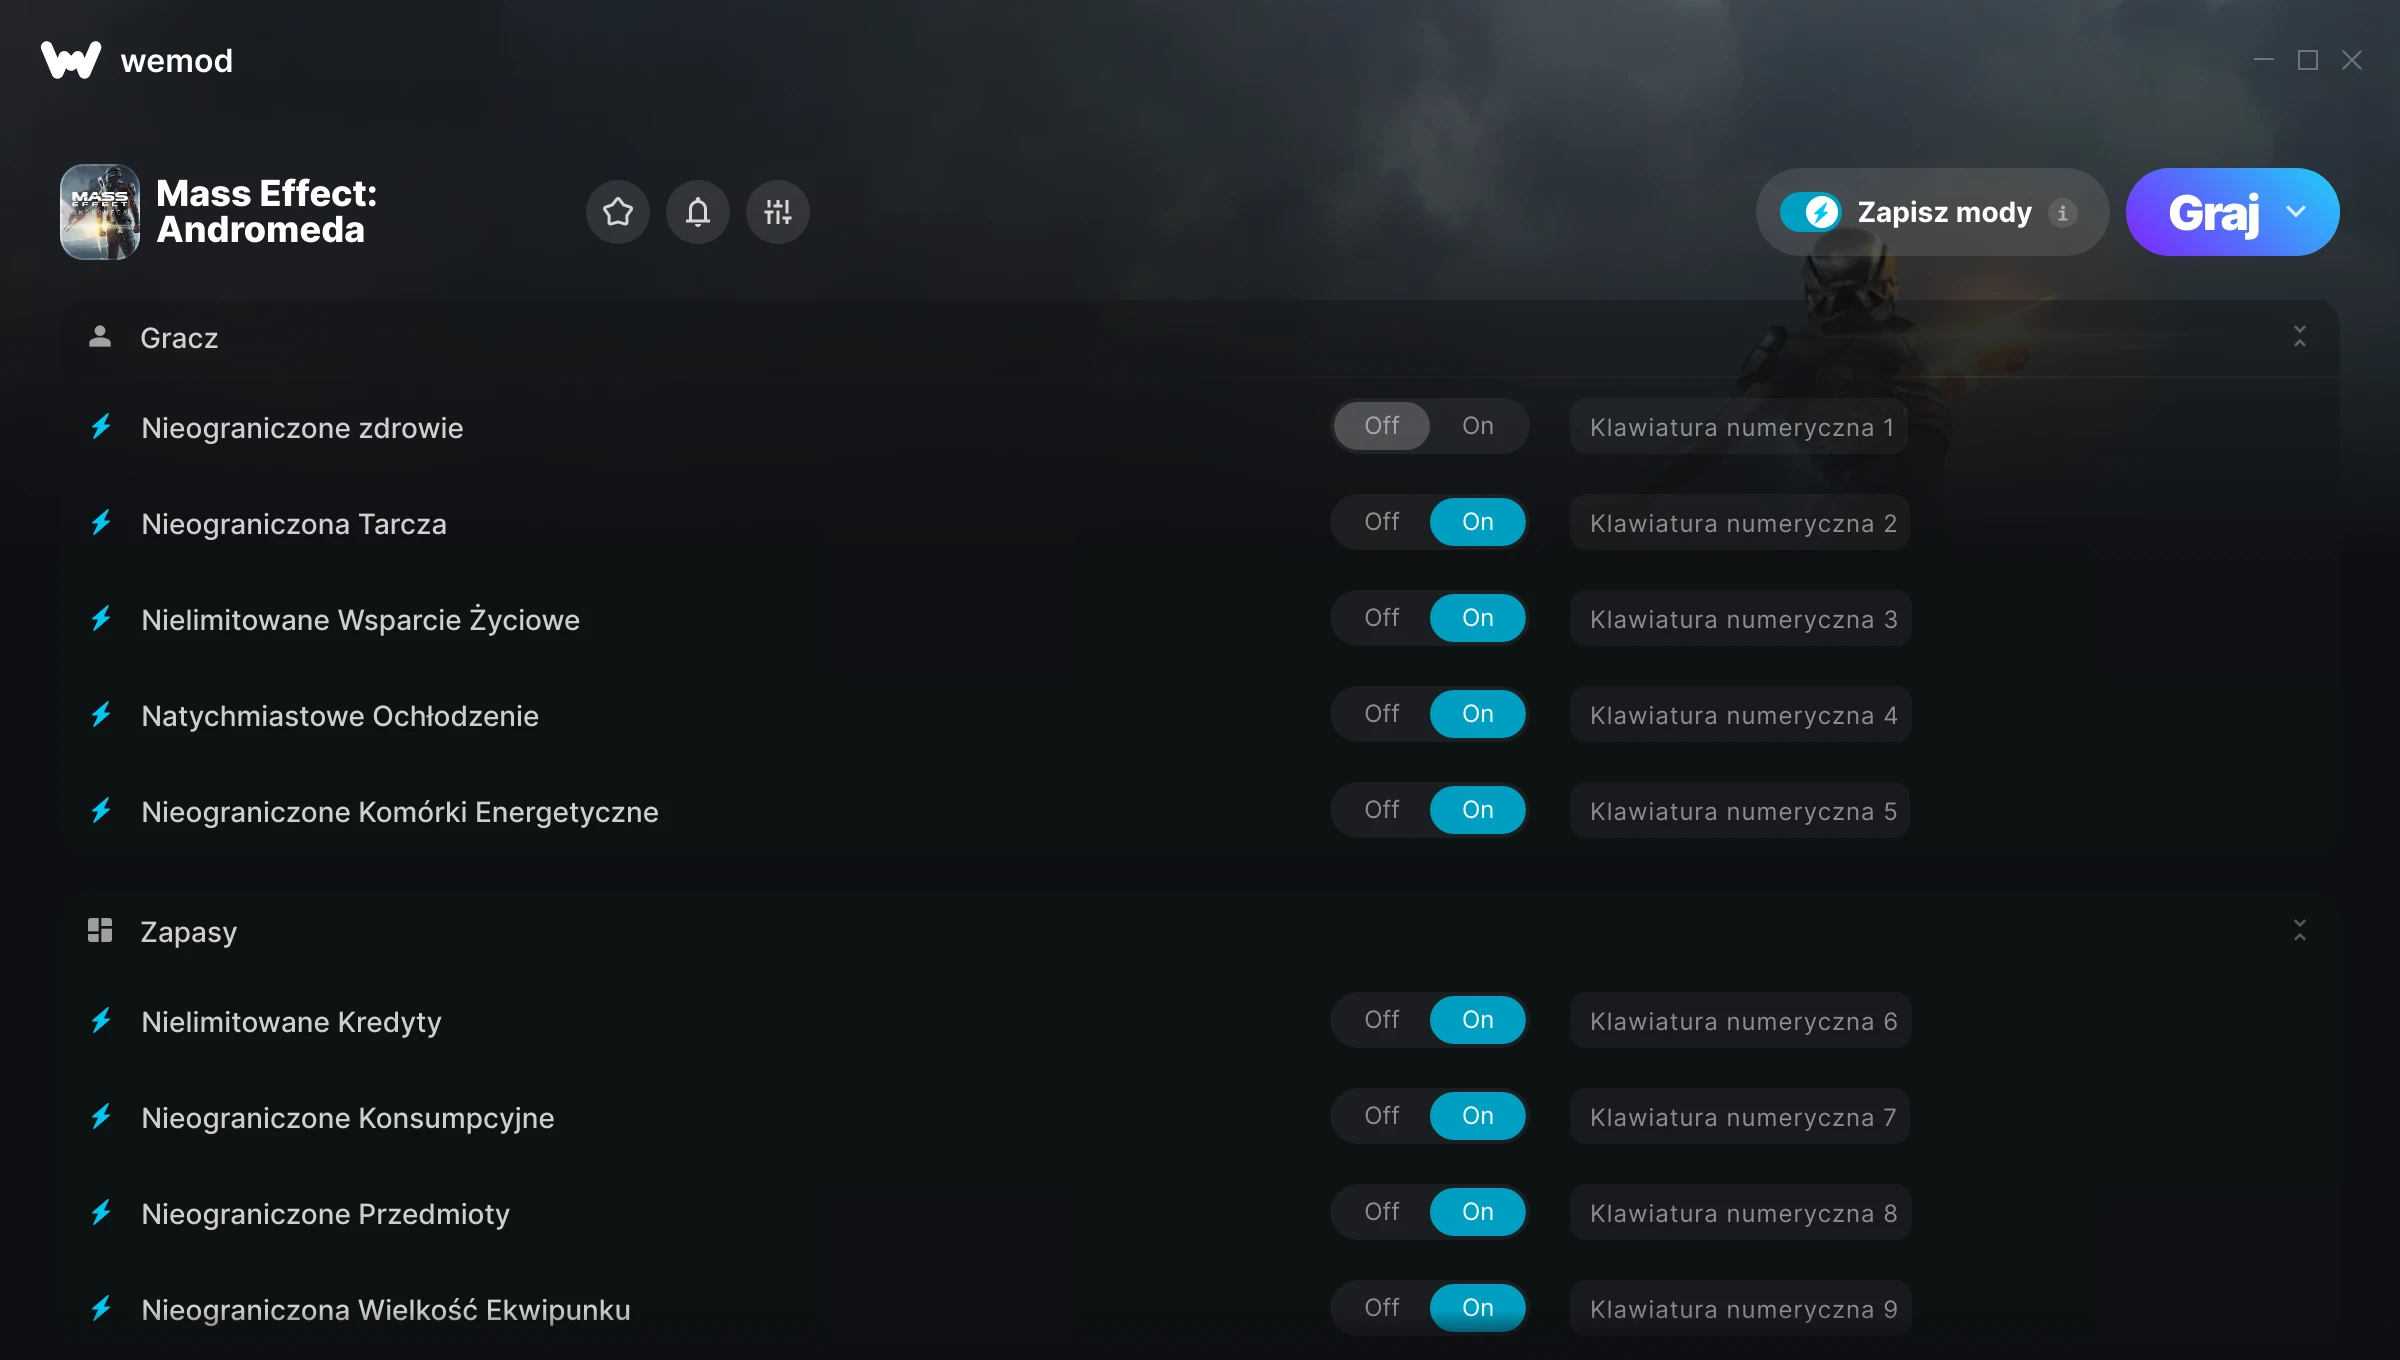Viewport: 2400px width, 1360px height.
Task: Disable Nielimitowane Kredyty cheat
Action: pos(1381,1020)
